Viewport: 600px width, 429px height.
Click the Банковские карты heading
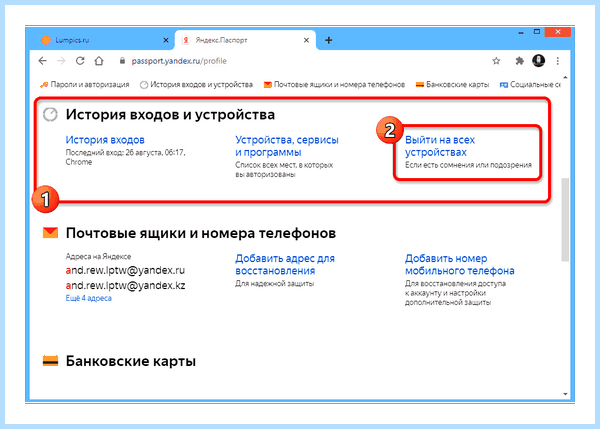131,361
